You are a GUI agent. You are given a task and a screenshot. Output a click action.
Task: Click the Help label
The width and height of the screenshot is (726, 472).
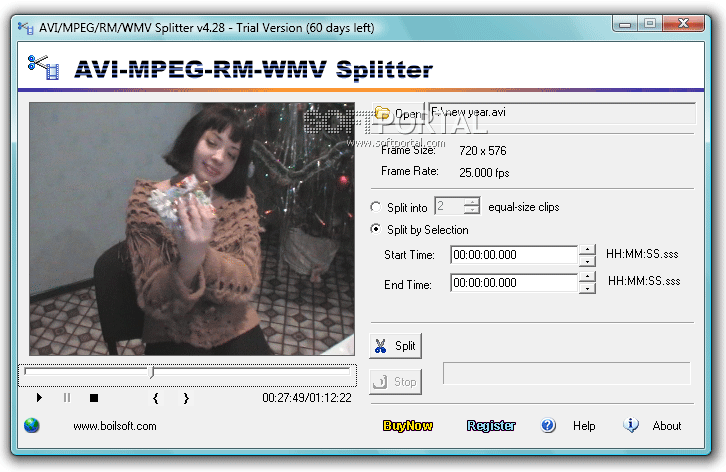tap(584, 426)
